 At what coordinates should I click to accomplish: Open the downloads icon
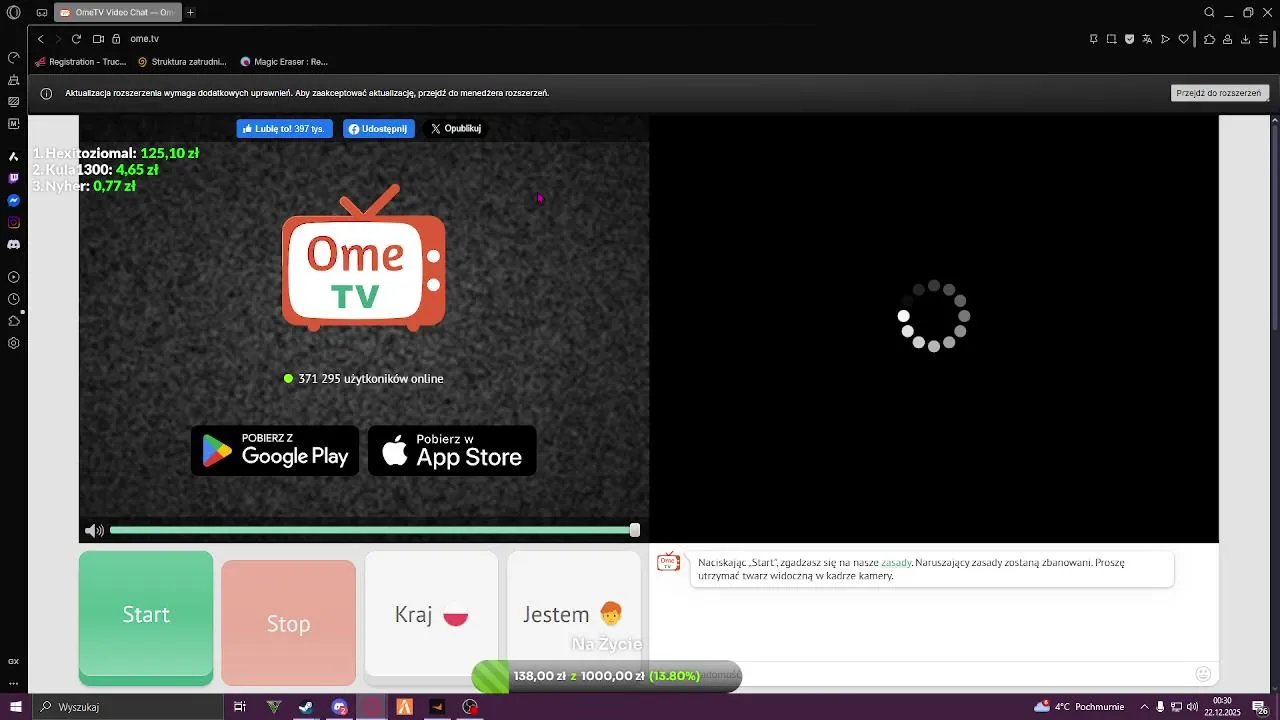[x=1246, y=39]
